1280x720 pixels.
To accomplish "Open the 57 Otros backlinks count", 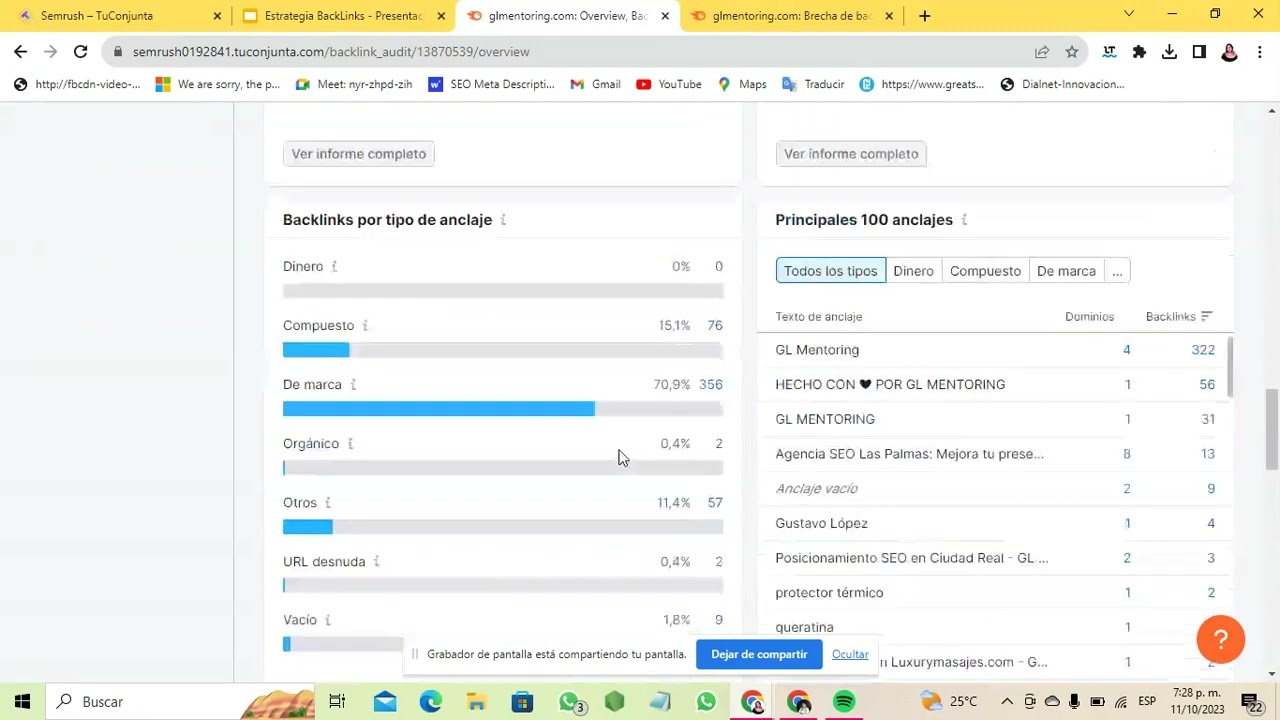I will (714, 503).
